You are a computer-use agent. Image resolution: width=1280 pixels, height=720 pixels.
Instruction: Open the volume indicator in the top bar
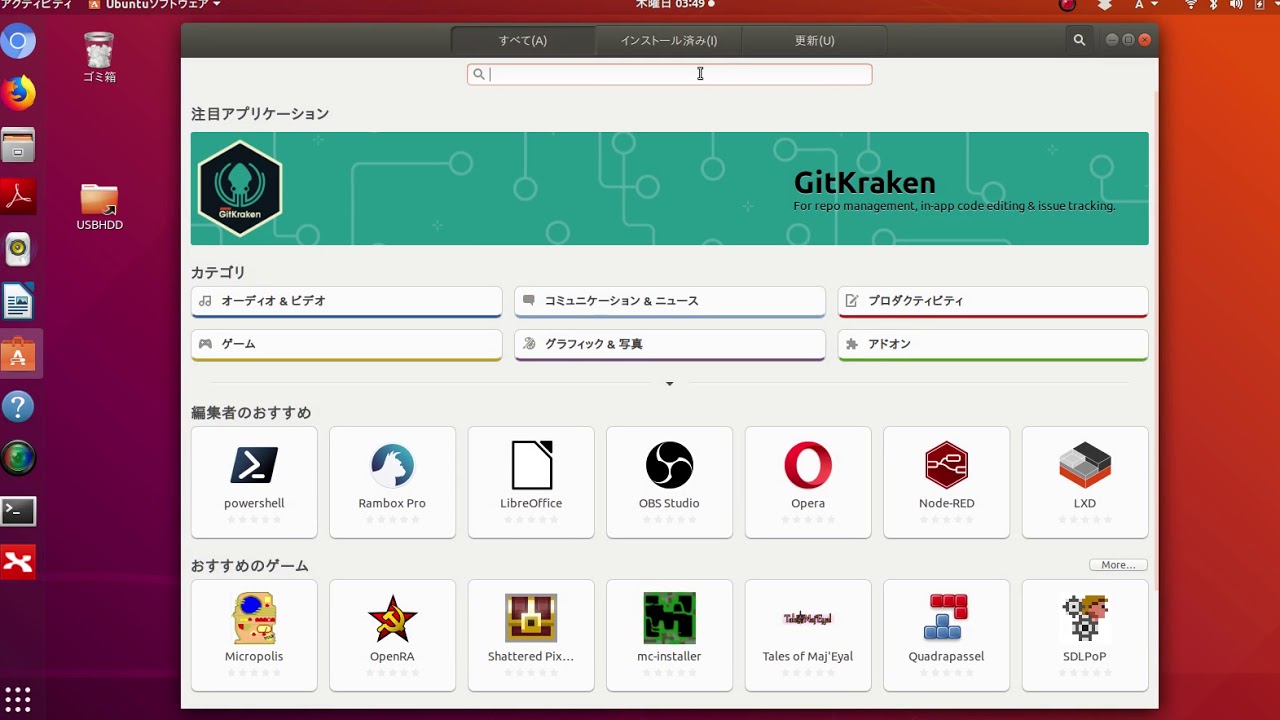point(1237,5)
